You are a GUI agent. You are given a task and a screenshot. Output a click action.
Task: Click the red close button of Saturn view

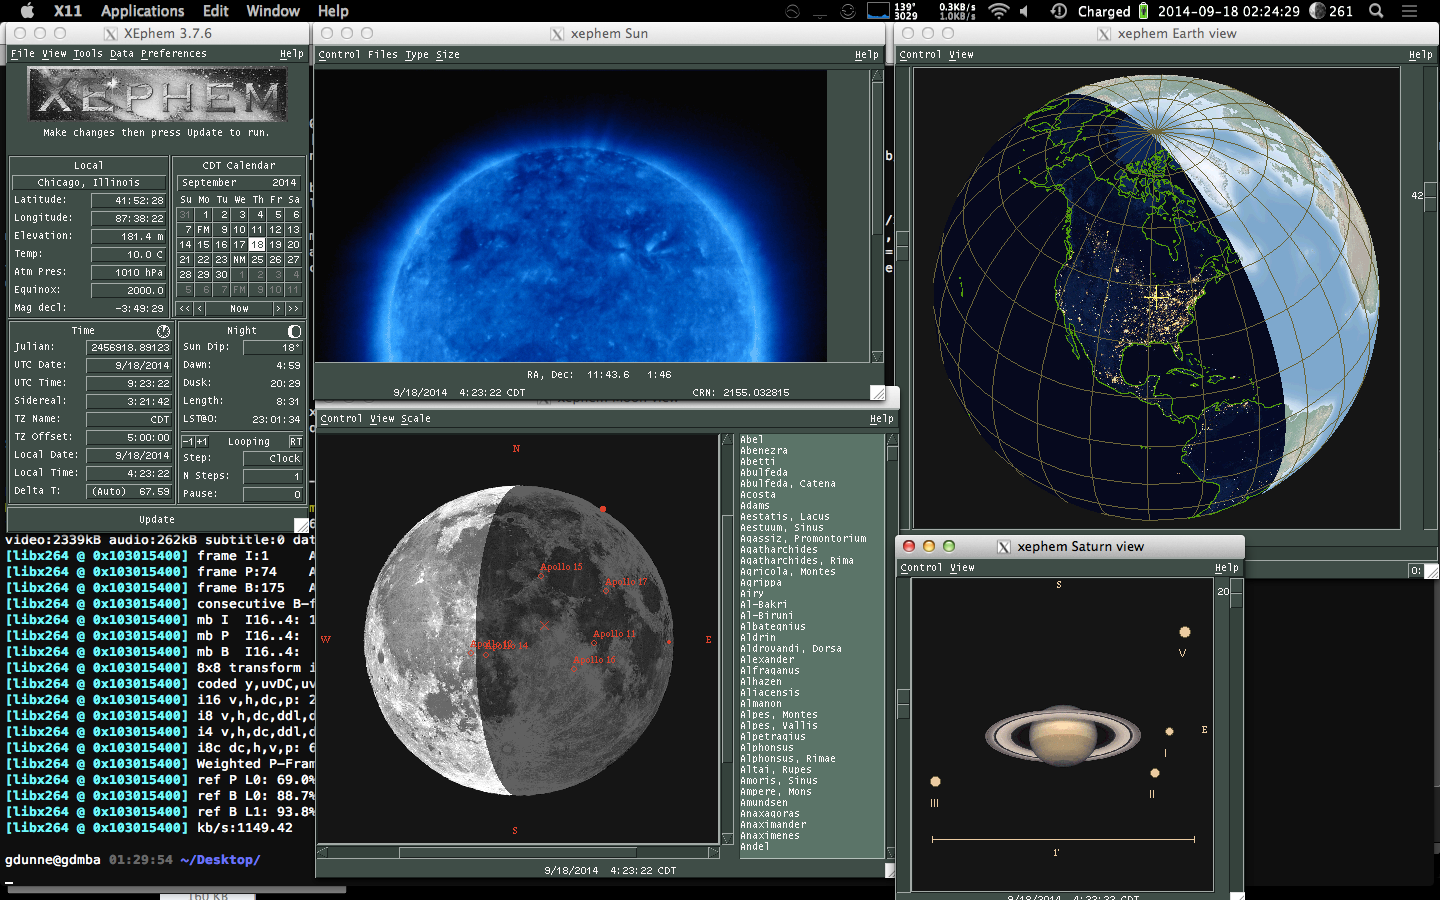(x=909, y=546)
